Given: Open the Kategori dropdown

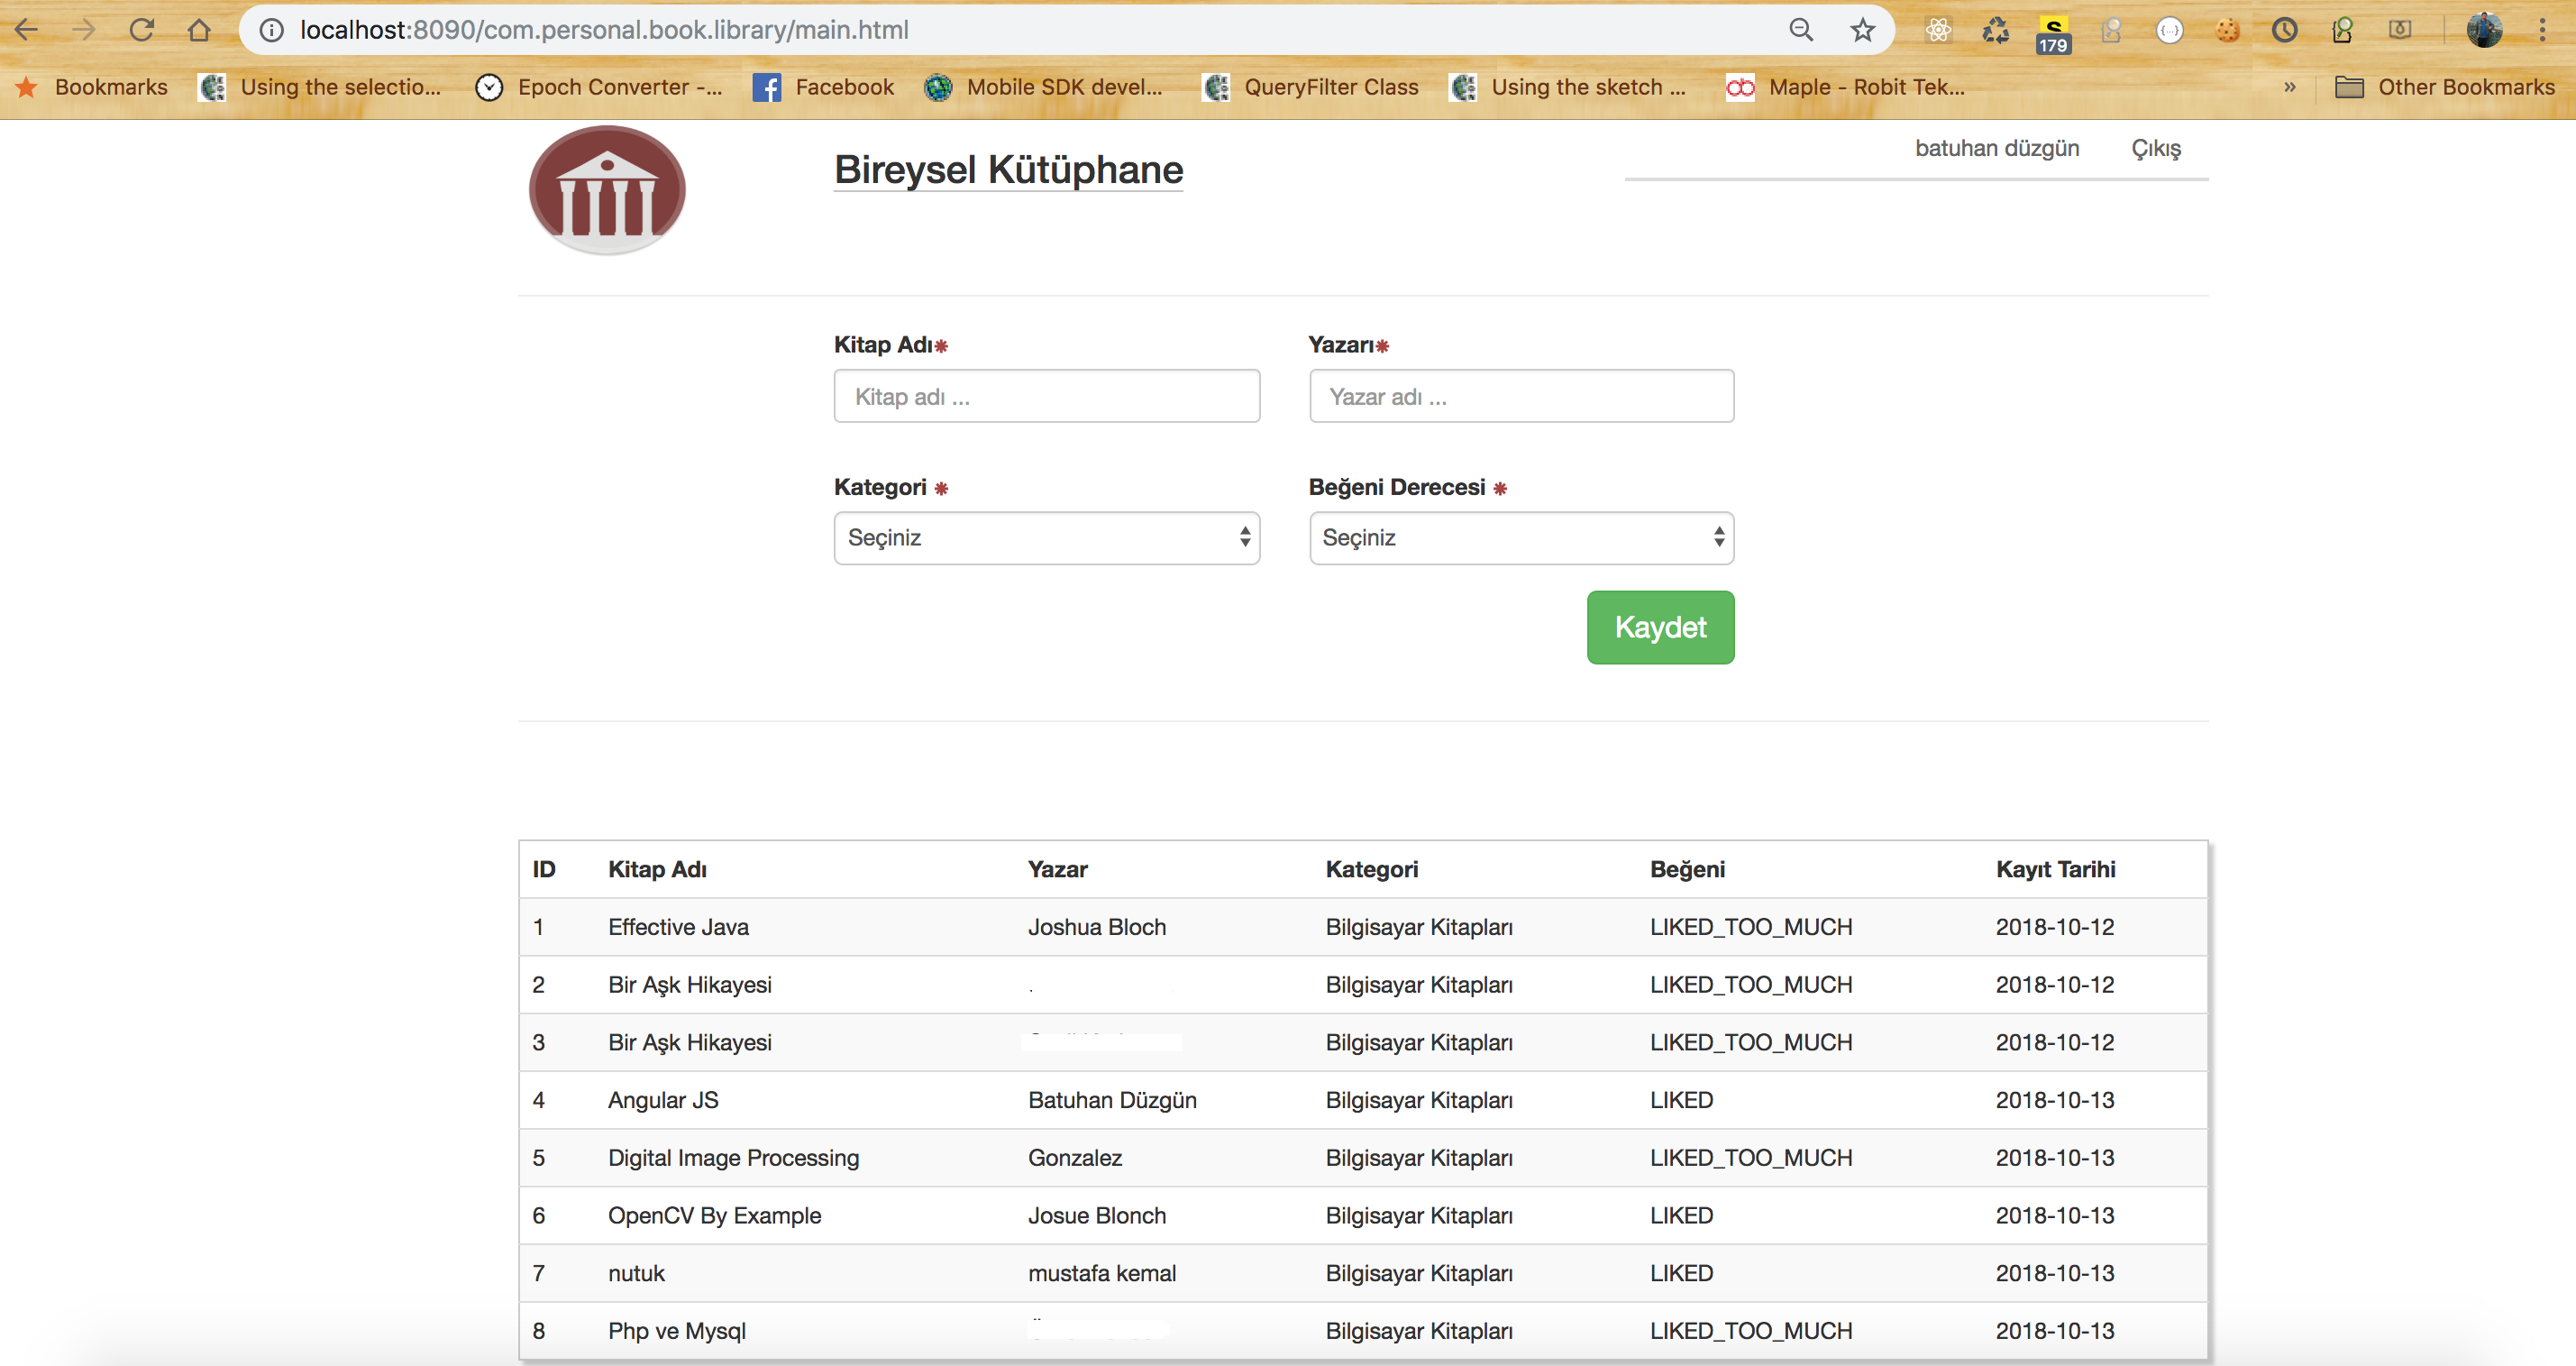Looking at the screenshot, I should (x=1046, y=538).
